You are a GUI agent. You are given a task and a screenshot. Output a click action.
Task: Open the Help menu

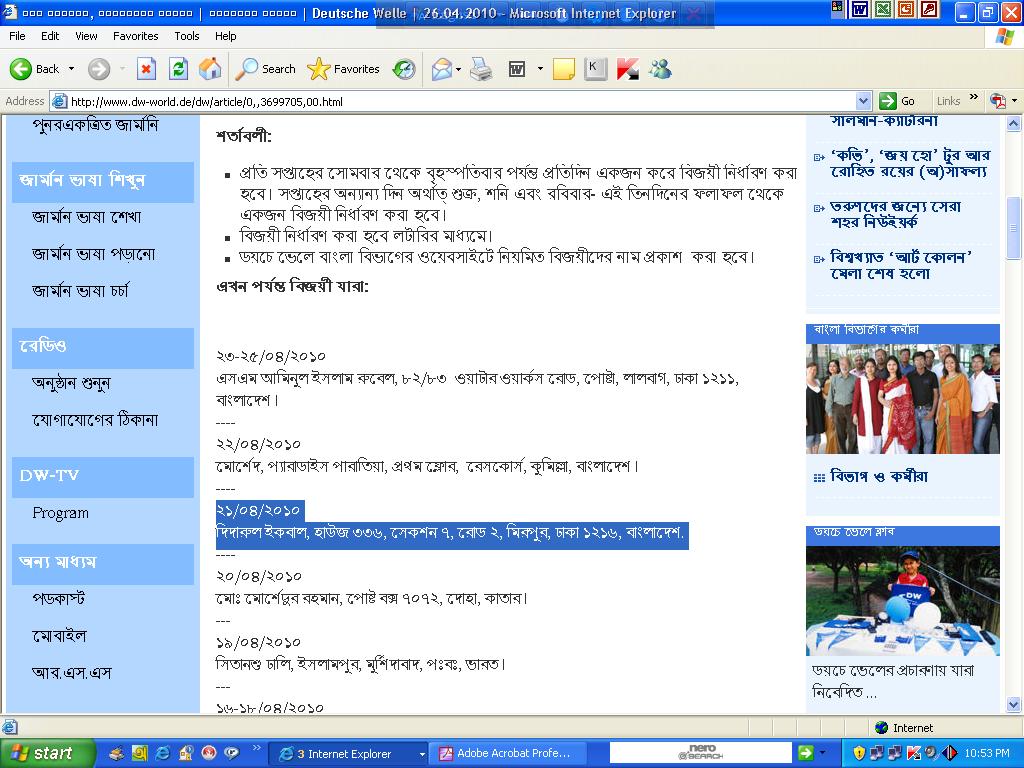pos(225,36)
